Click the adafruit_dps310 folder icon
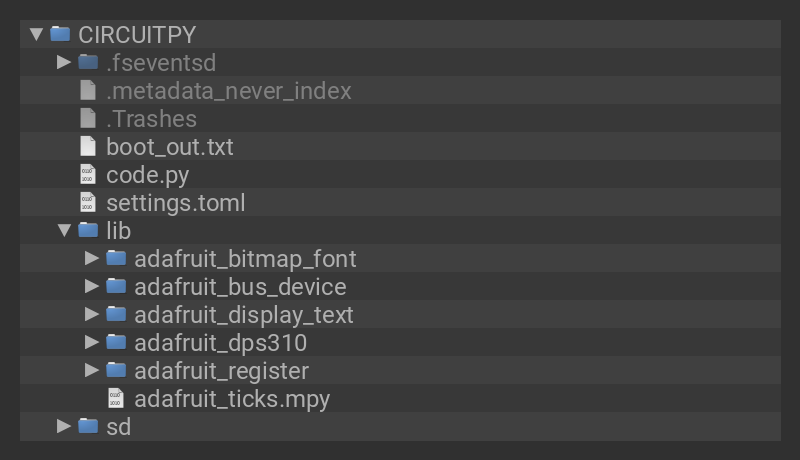Image resolution: width=800 pixels, height=460 pixels. 116,342
